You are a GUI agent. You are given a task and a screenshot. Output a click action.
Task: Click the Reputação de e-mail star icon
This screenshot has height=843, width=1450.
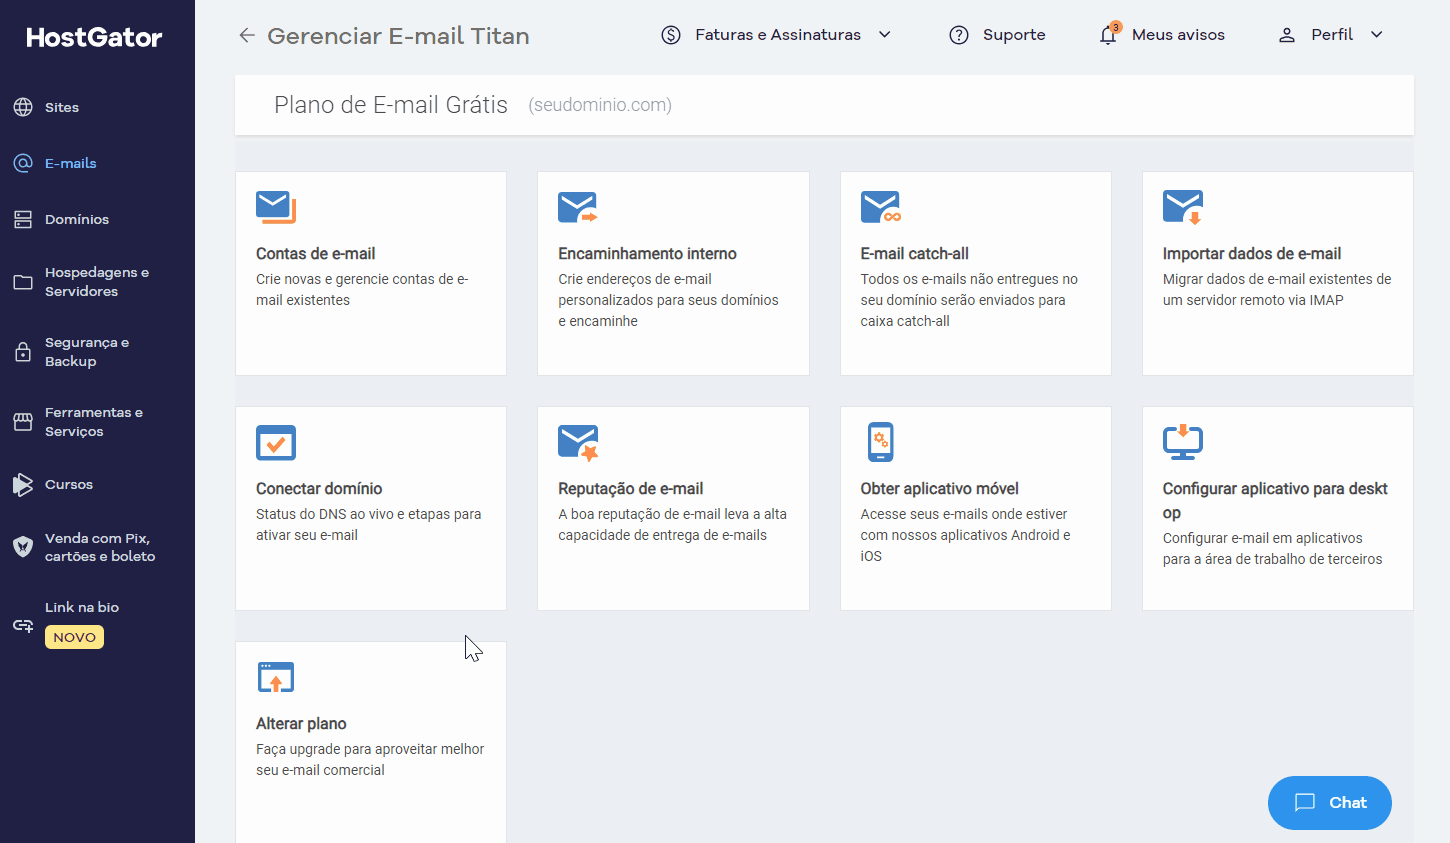coord(578,443)
